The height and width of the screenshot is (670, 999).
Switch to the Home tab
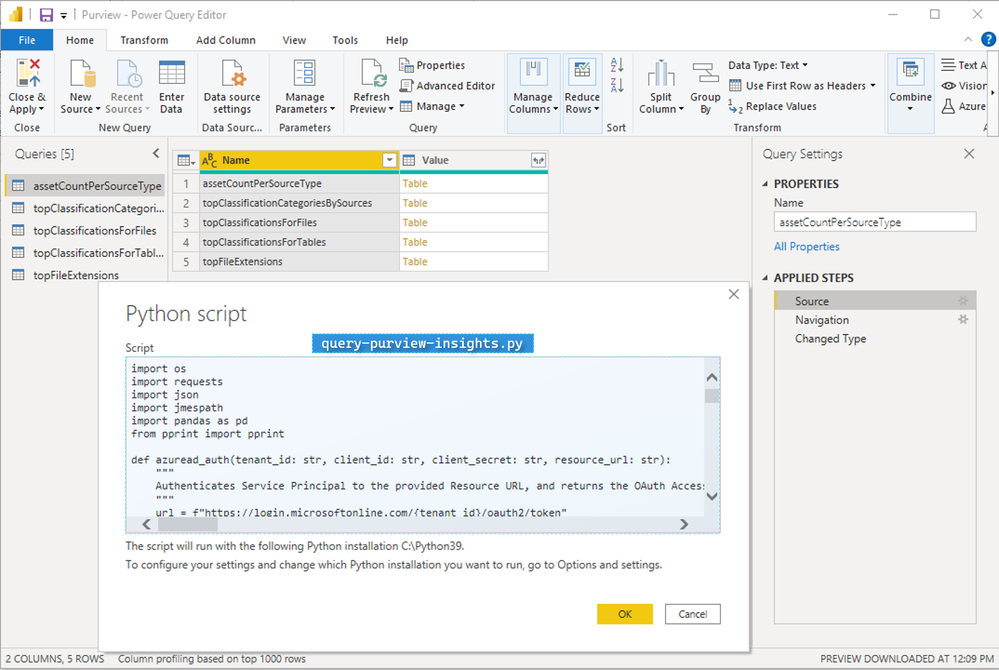(x=80, y=40)
